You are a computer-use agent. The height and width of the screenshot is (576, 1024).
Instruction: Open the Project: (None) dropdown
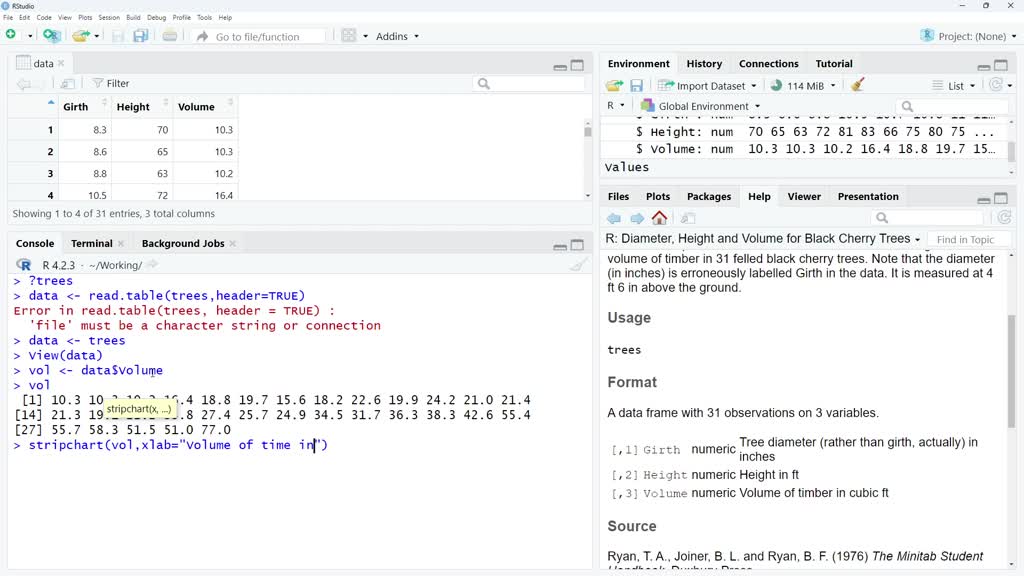(x=968, y=36)
